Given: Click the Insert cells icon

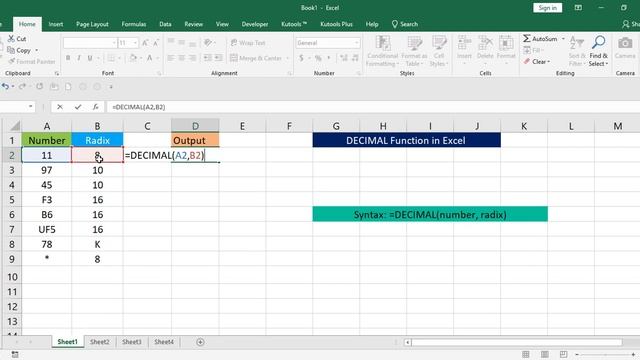Looking at the screenshot, I should pos(464,43).
